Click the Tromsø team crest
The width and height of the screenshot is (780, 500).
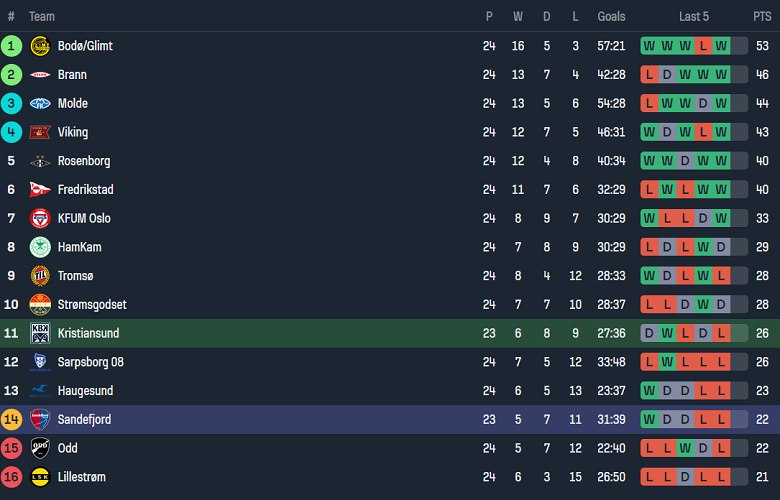(x=40, y=276)
